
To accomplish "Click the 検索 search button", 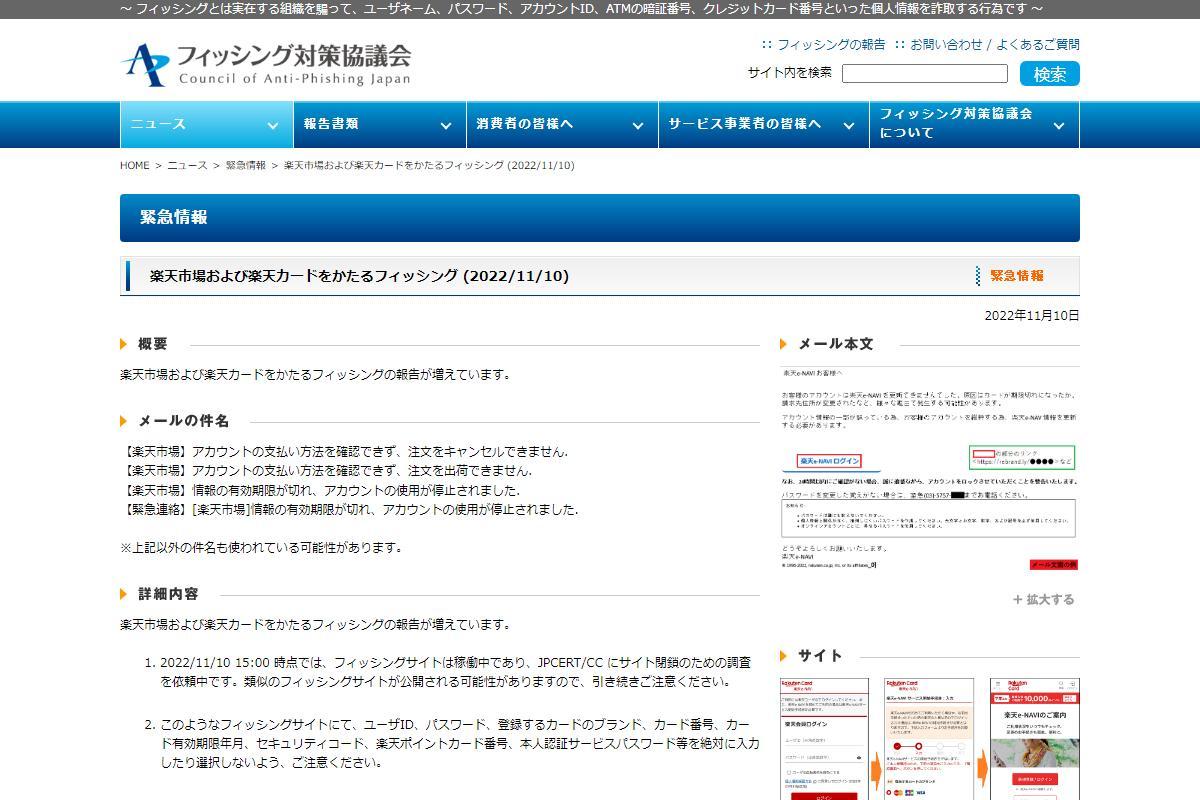I will pyautogui.click(x=1050, y=73).
